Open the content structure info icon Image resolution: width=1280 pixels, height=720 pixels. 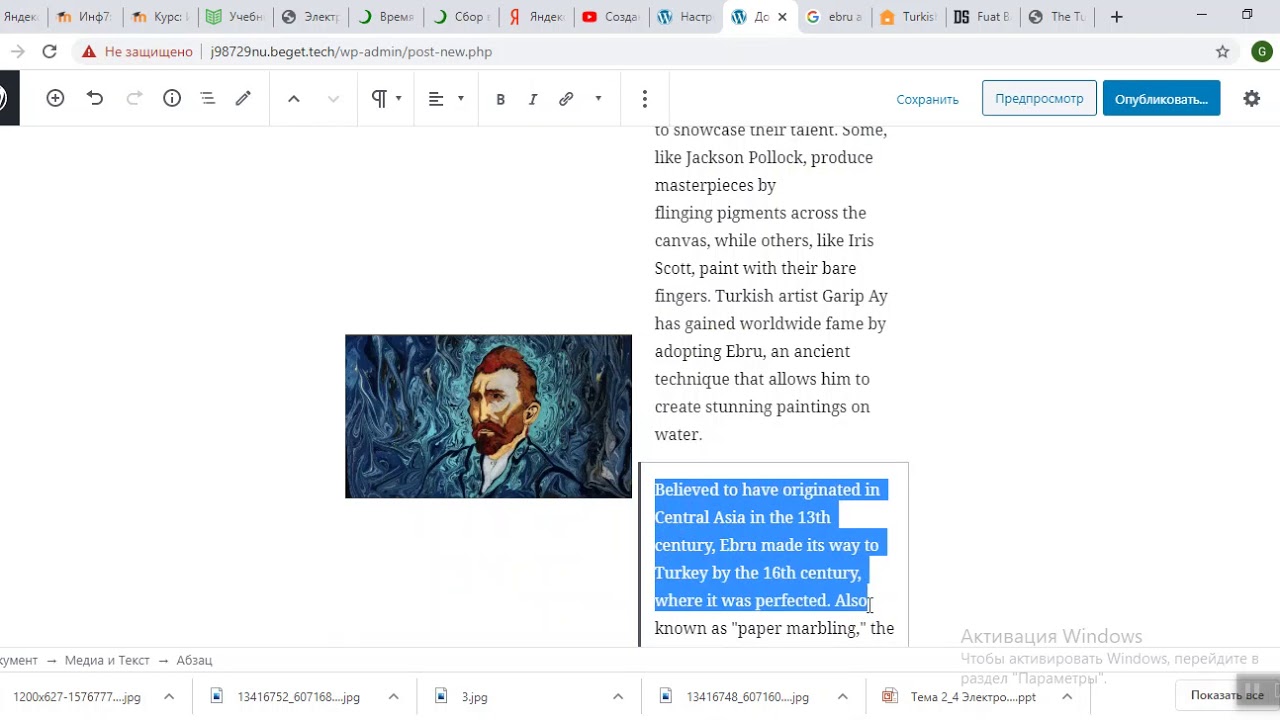pos(172,98)
